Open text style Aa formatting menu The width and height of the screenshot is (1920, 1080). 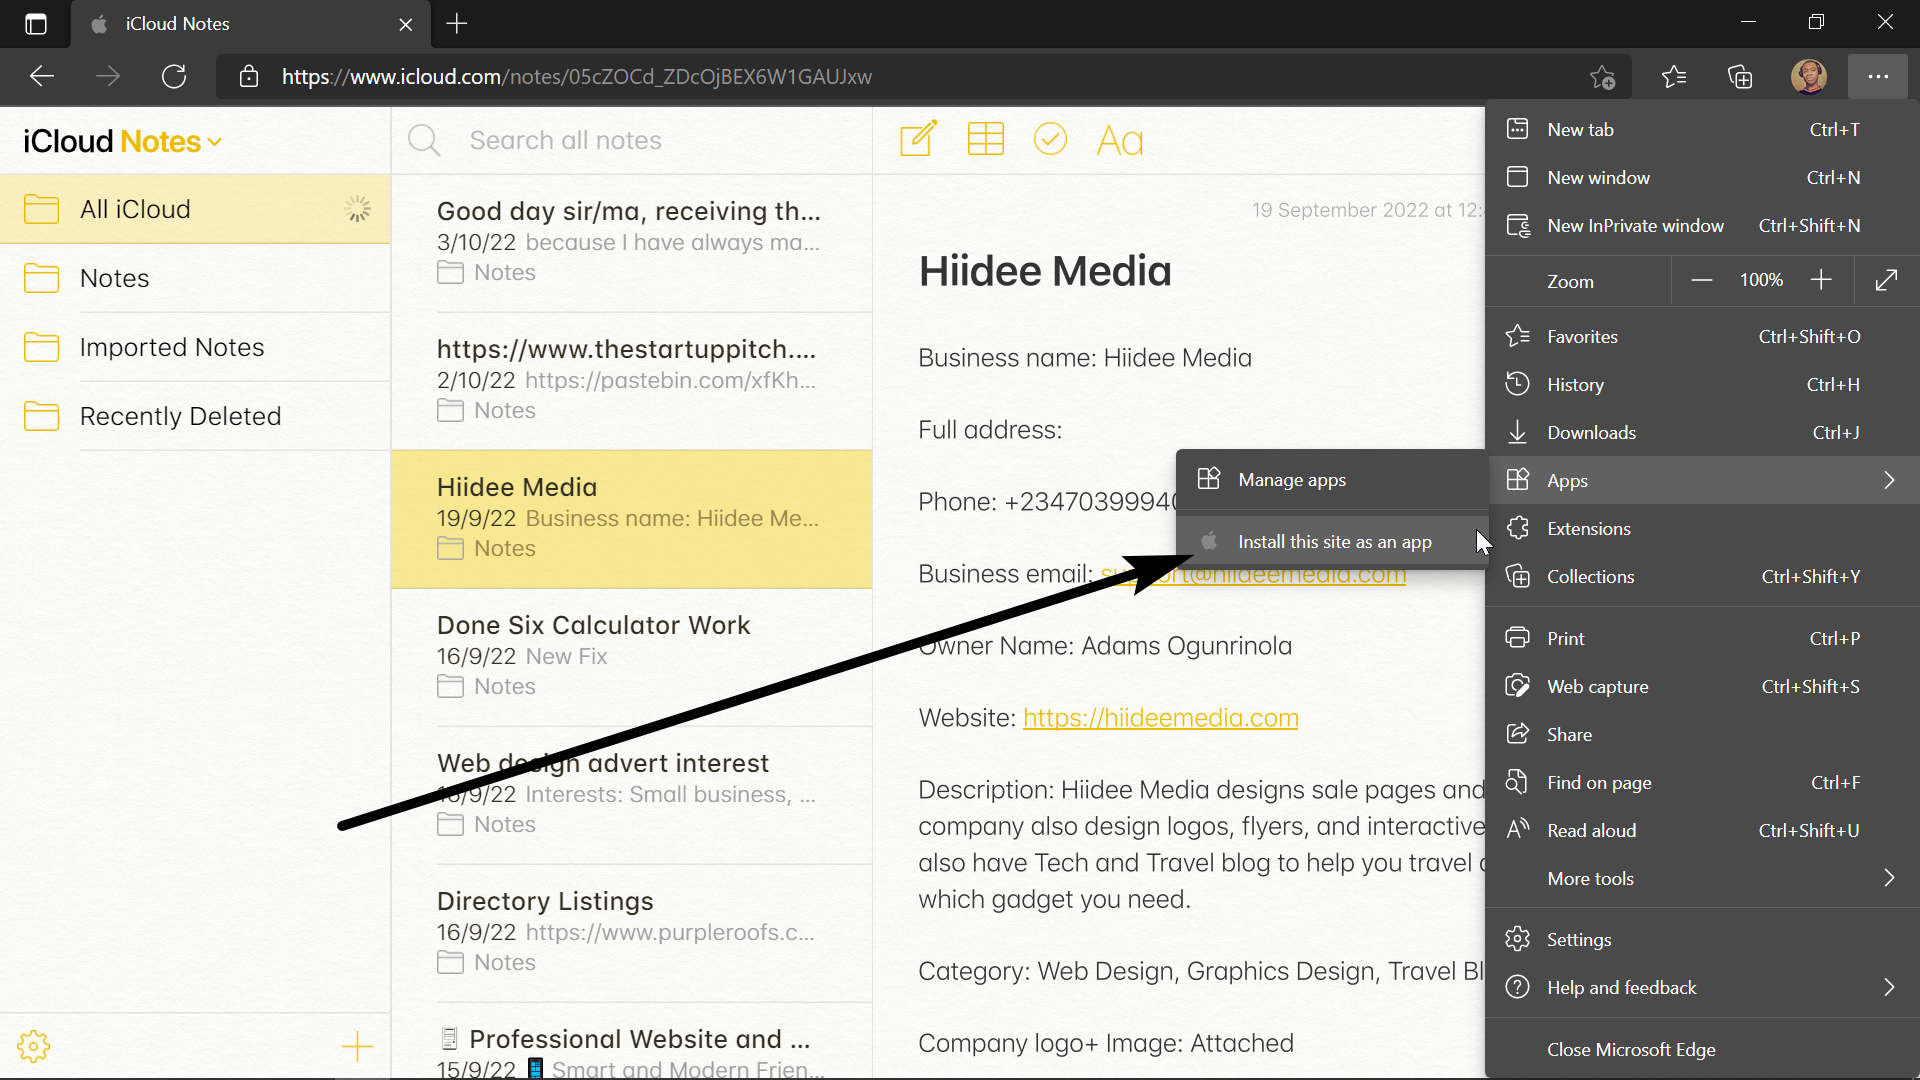point(1120,141)
